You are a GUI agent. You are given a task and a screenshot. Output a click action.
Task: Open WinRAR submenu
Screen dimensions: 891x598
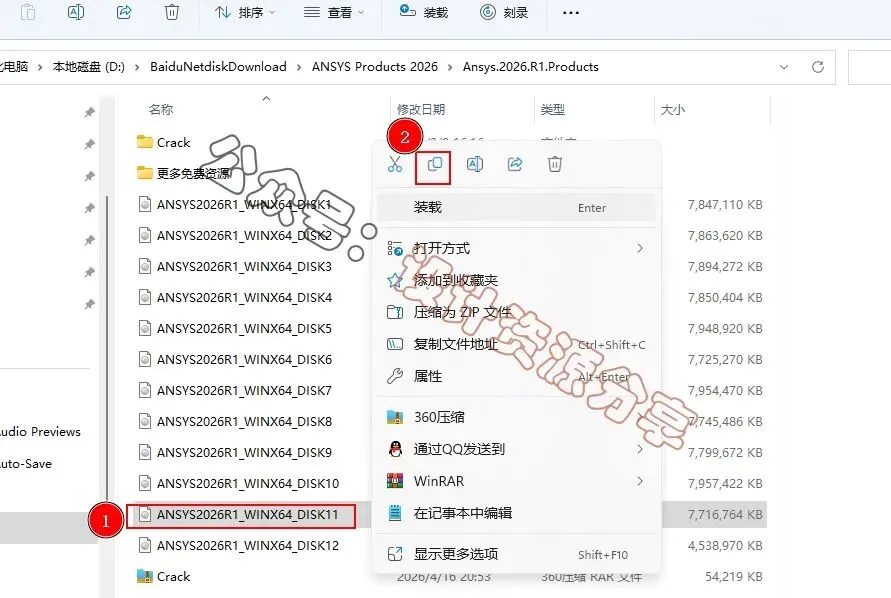(x=517, y=481)
